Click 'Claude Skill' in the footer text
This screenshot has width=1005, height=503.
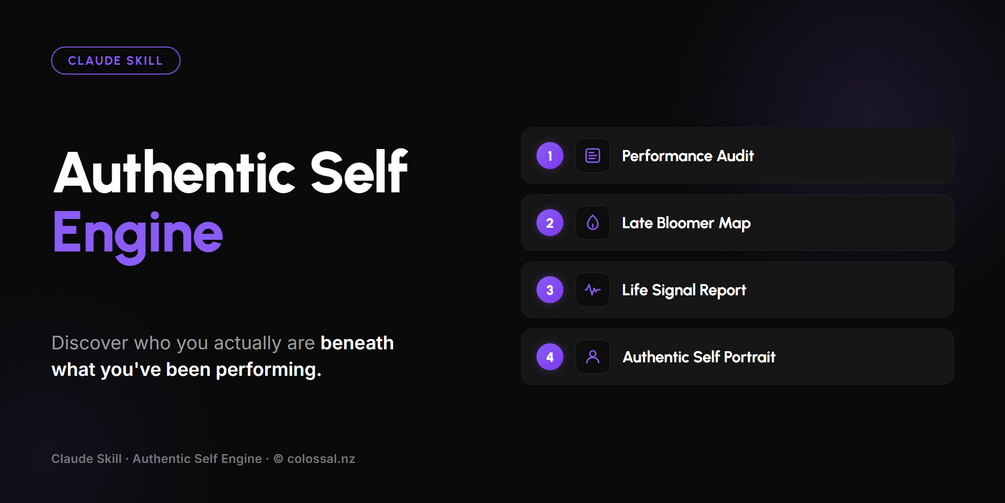87,459
